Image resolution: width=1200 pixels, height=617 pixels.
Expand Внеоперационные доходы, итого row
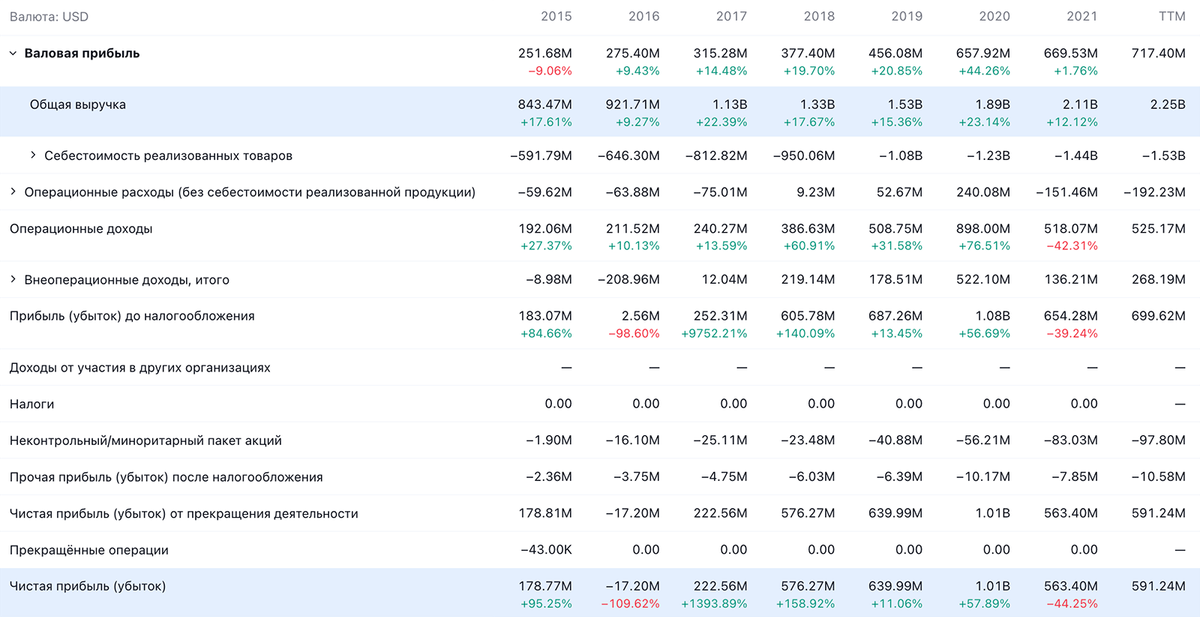click(13, 280)
